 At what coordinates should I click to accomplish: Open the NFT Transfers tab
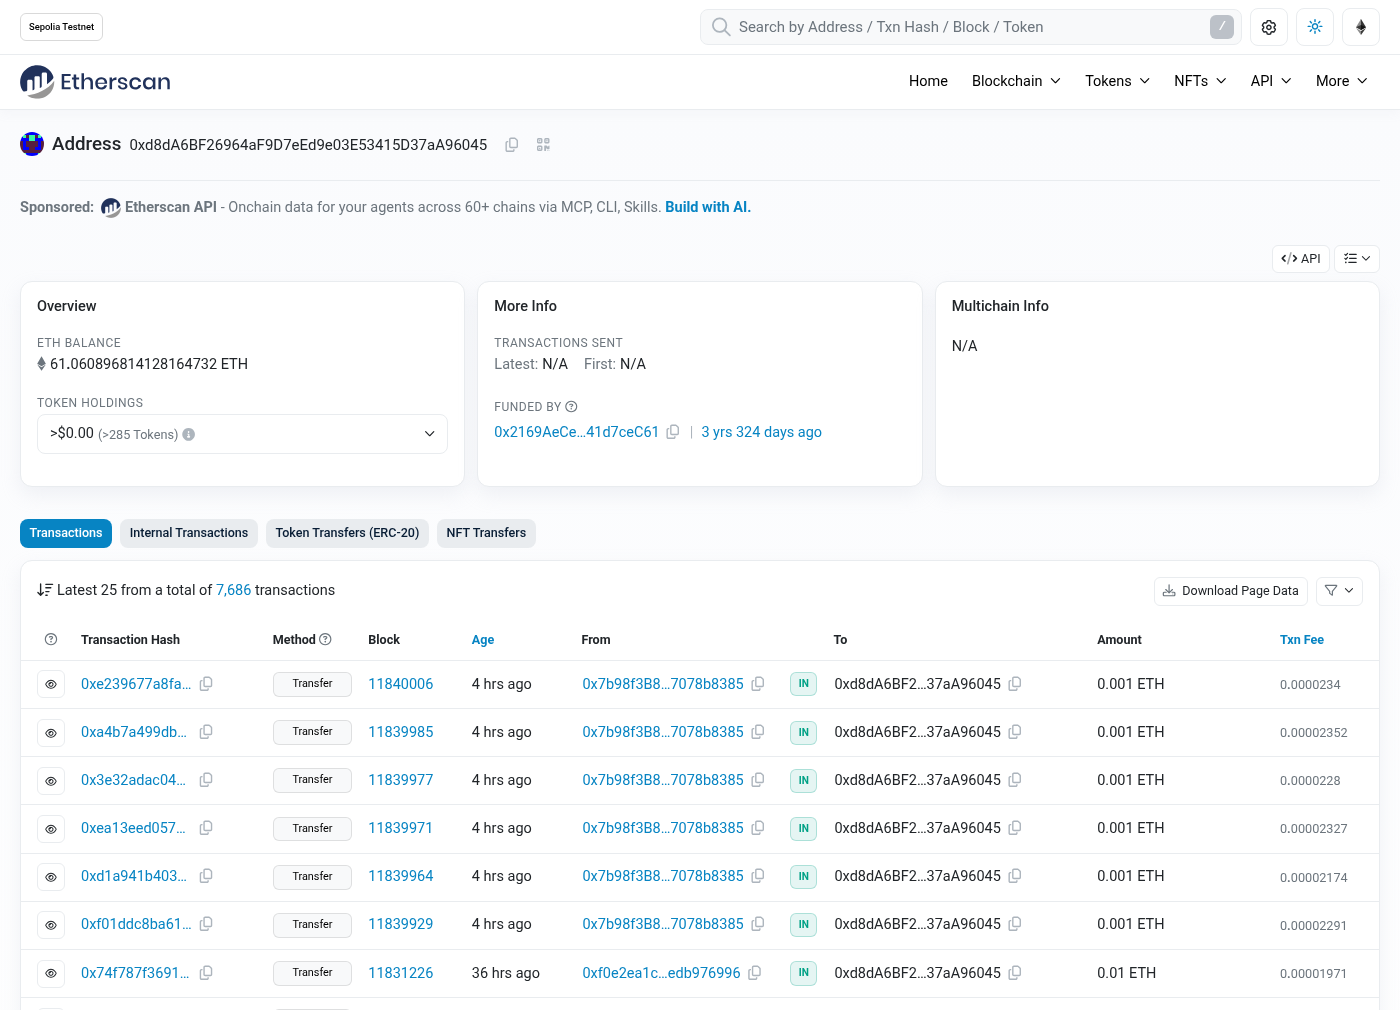486,533
